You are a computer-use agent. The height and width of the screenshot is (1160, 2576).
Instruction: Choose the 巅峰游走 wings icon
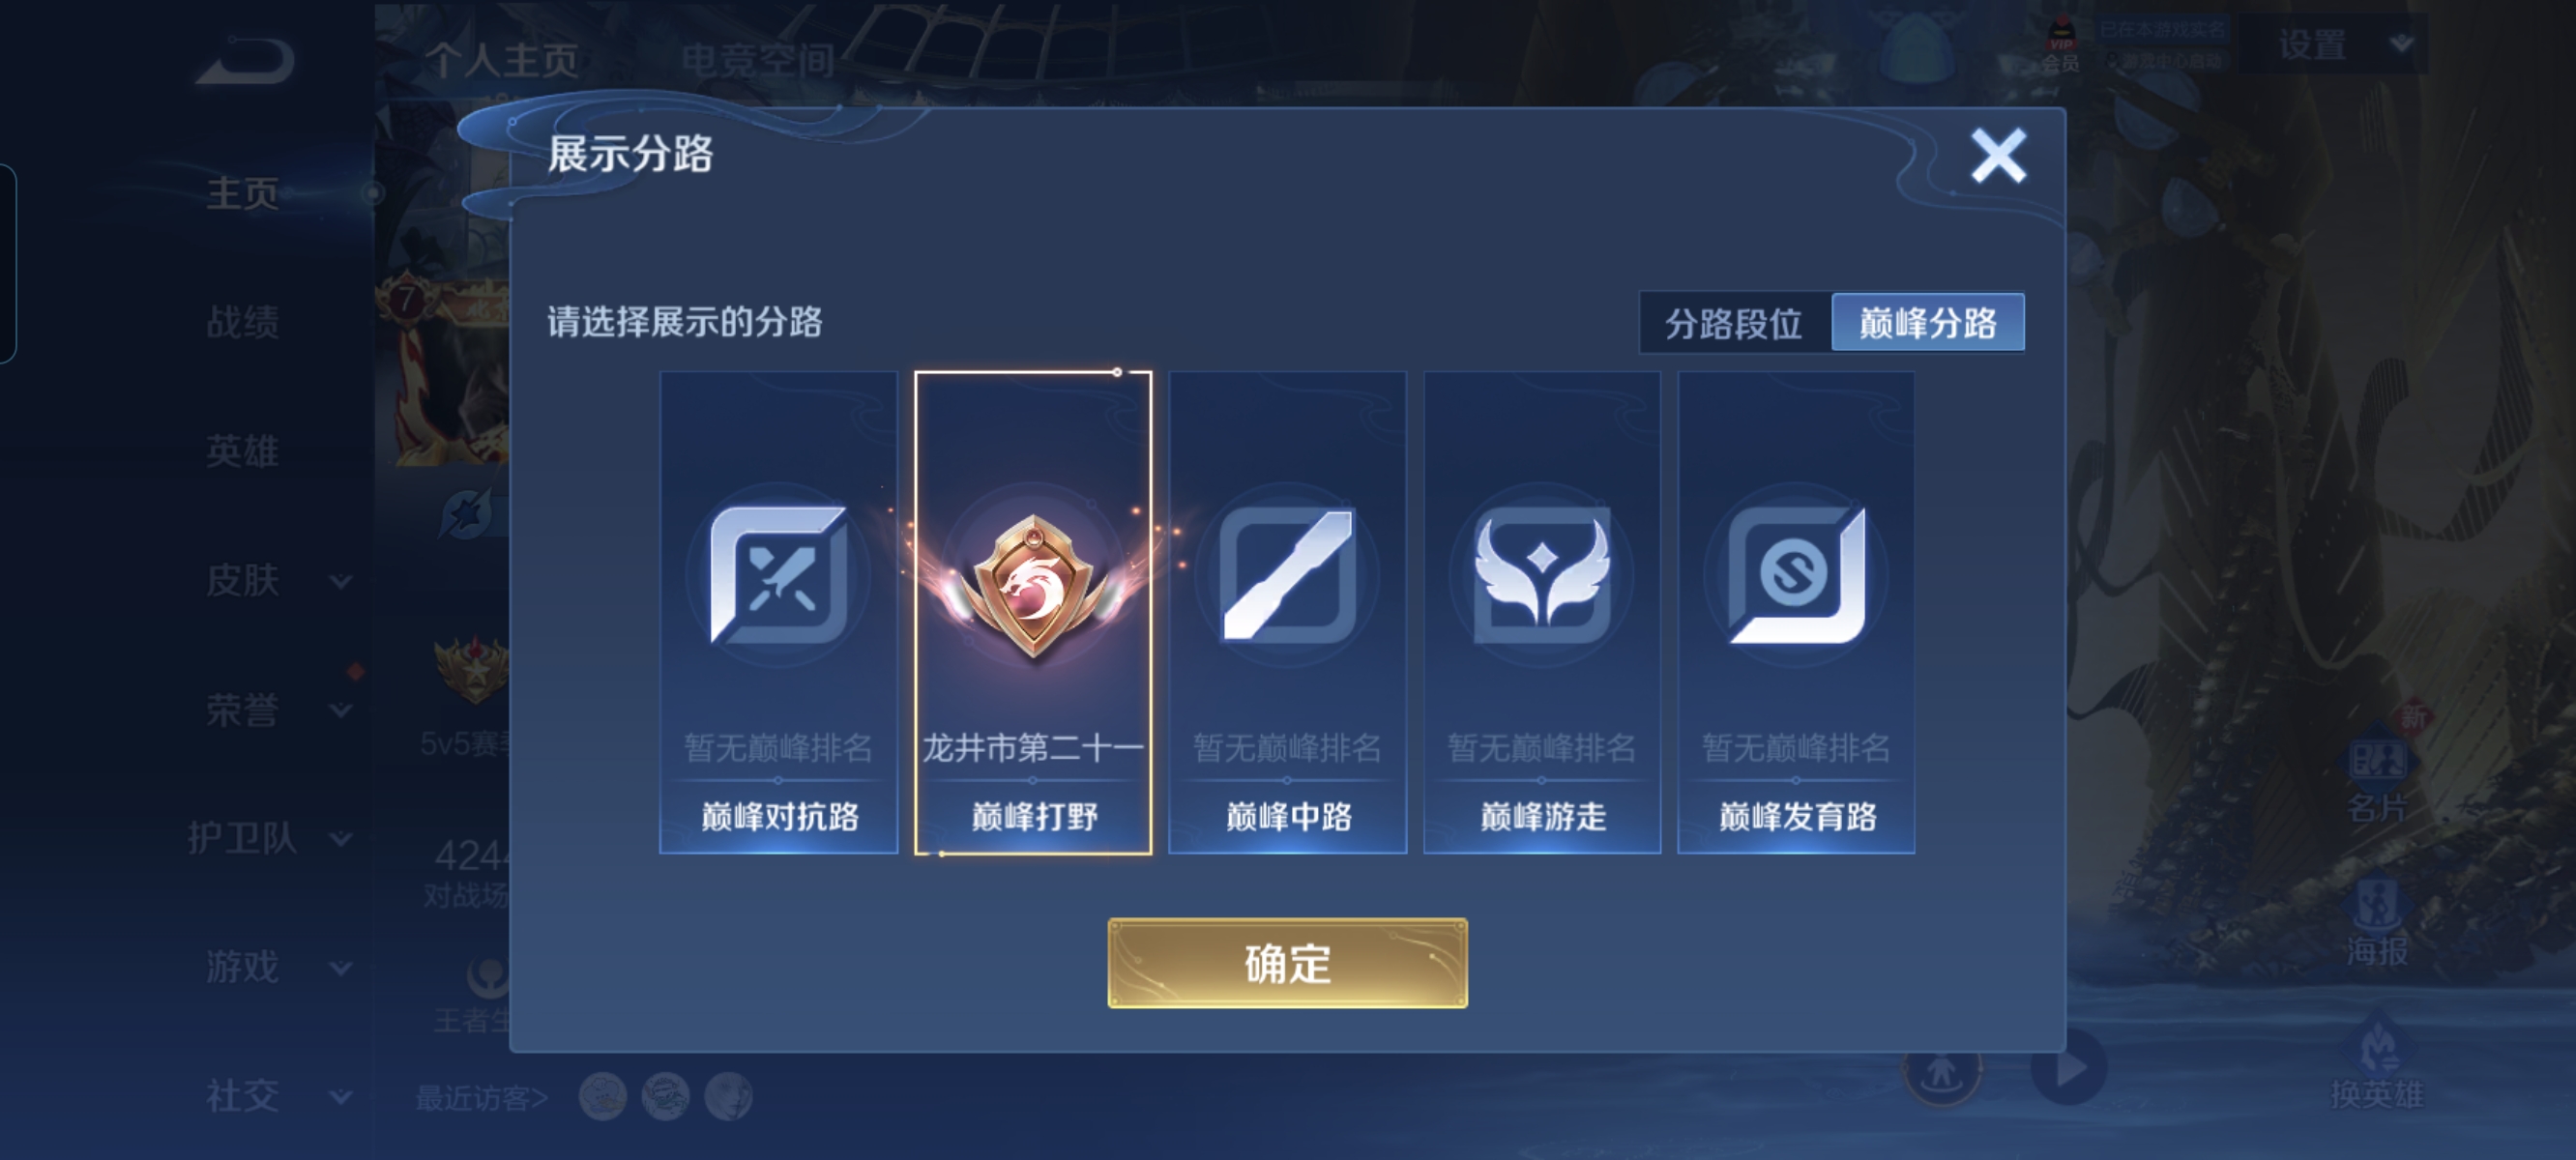point(1542,575)
